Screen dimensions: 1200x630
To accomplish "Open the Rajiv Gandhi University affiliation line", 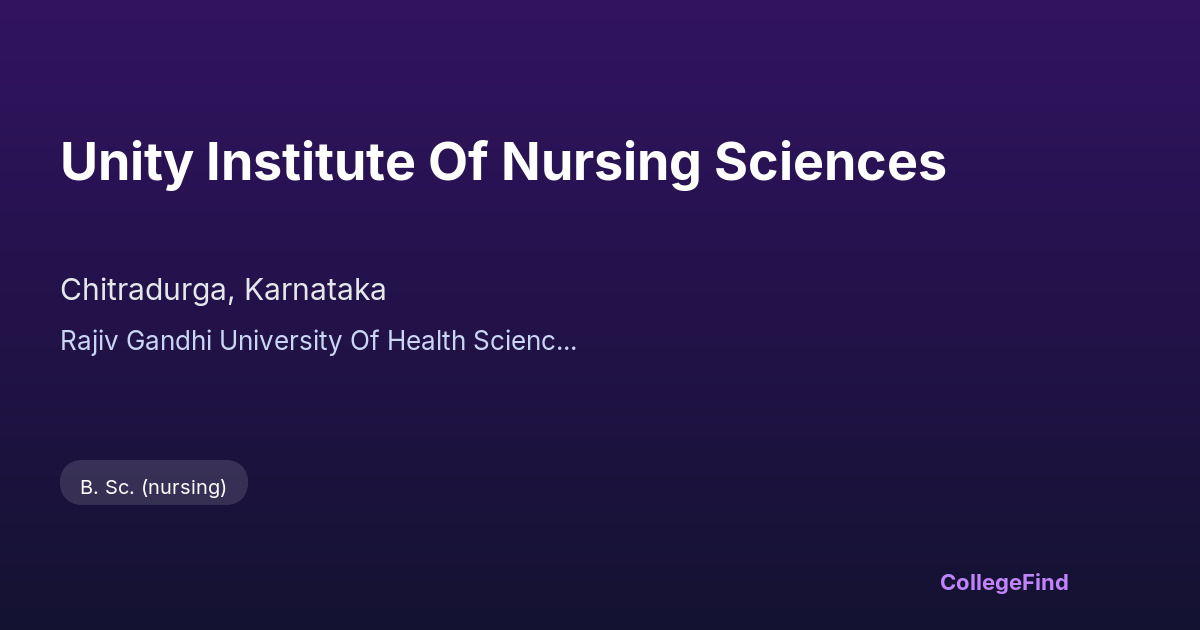I will click(x=318, y=341).
